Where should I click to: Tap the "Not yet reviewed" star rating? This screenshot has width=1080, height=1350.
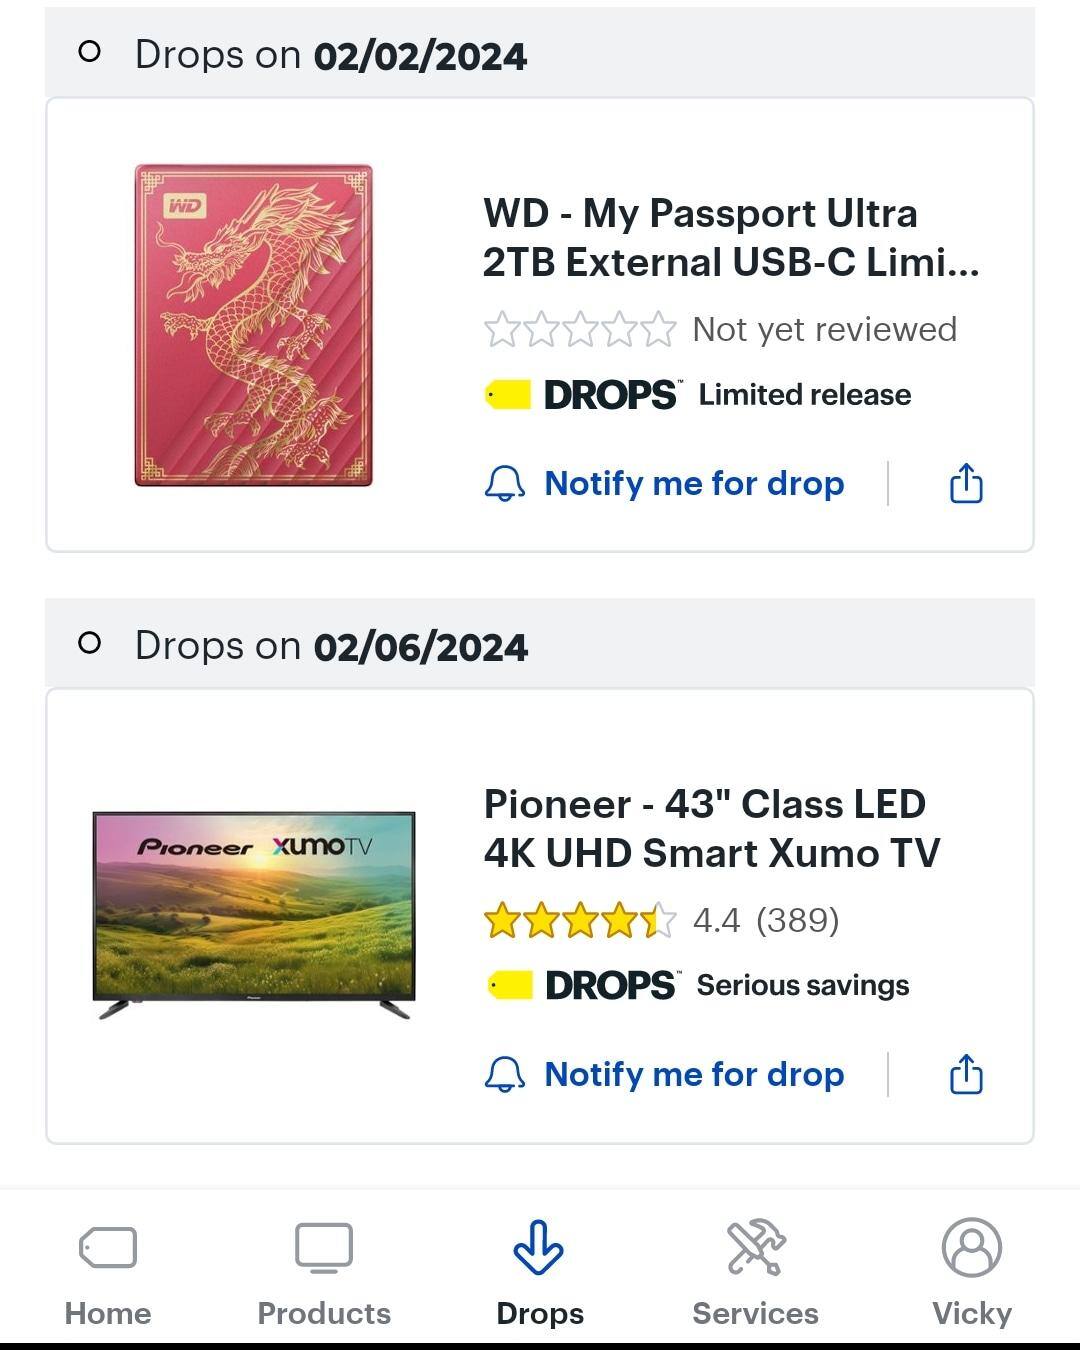coord(720,330)
